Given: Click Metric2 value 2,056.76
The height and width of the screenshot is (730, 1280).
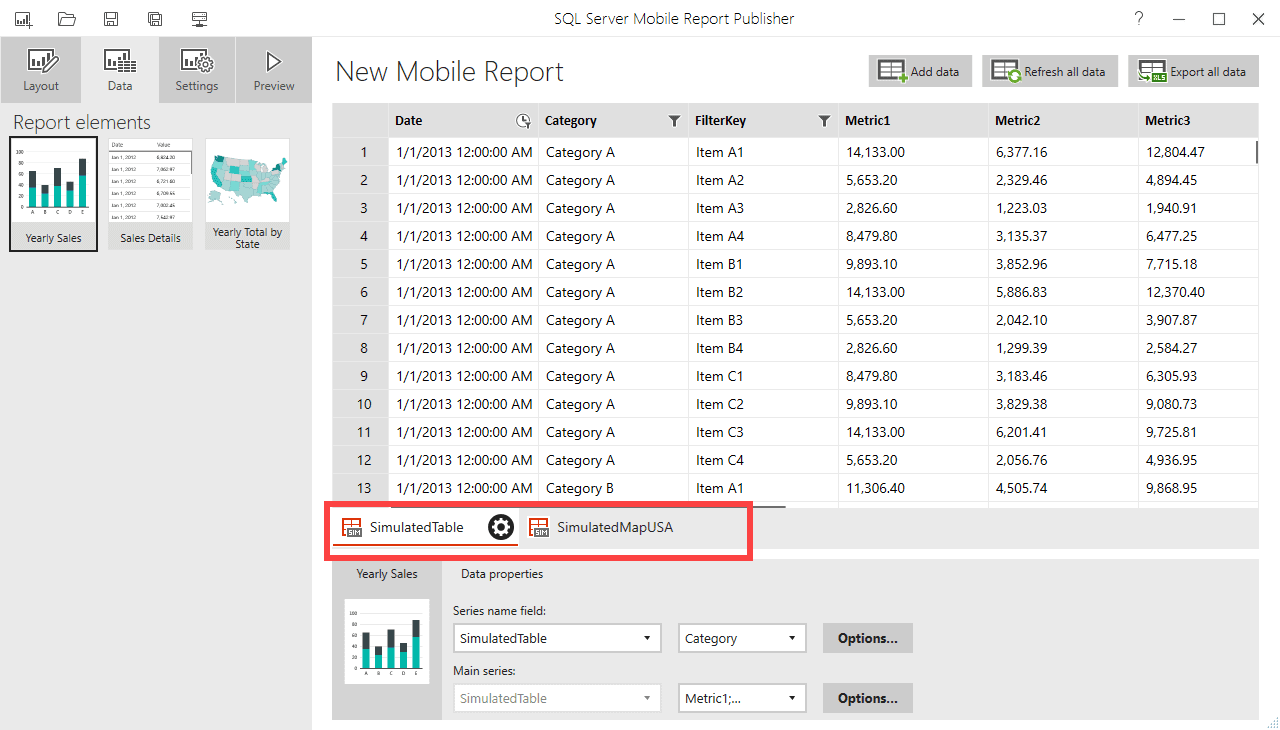Looking at the screenshot, I should click(1063, 460).
